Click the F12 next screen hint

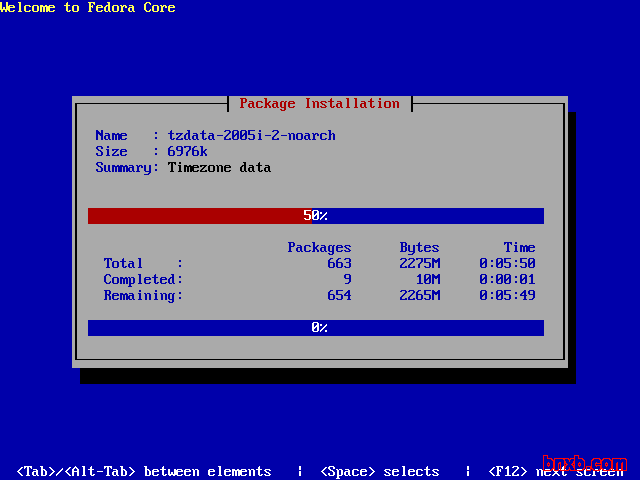click(x=555, y=471)
